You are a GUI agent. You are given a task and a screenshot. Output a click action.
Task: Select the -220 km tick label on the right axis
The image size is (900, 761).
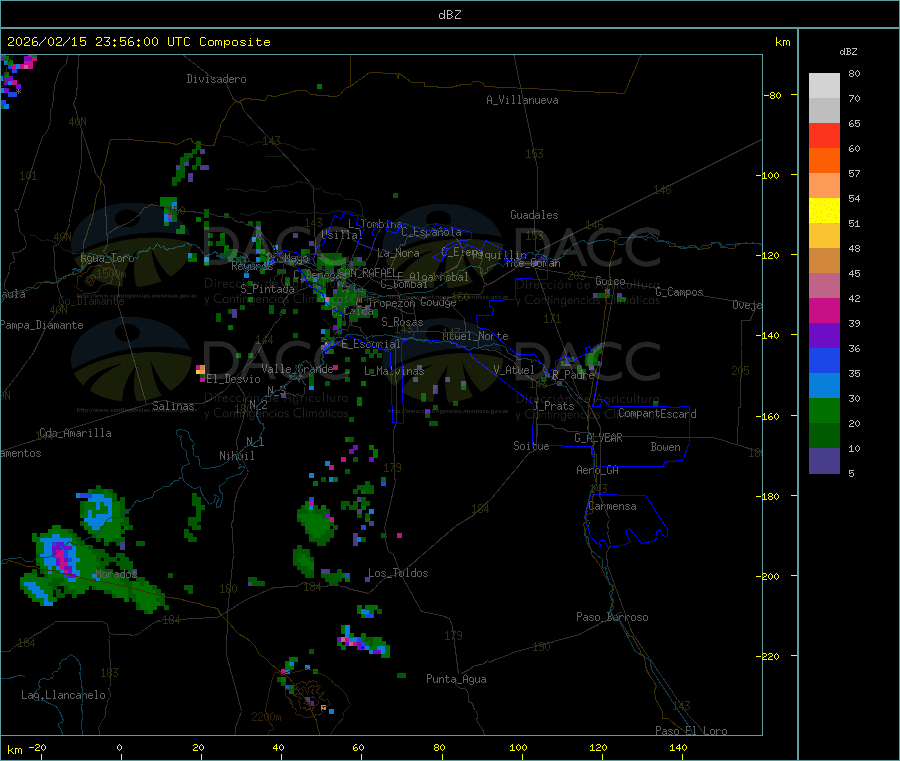770,657
